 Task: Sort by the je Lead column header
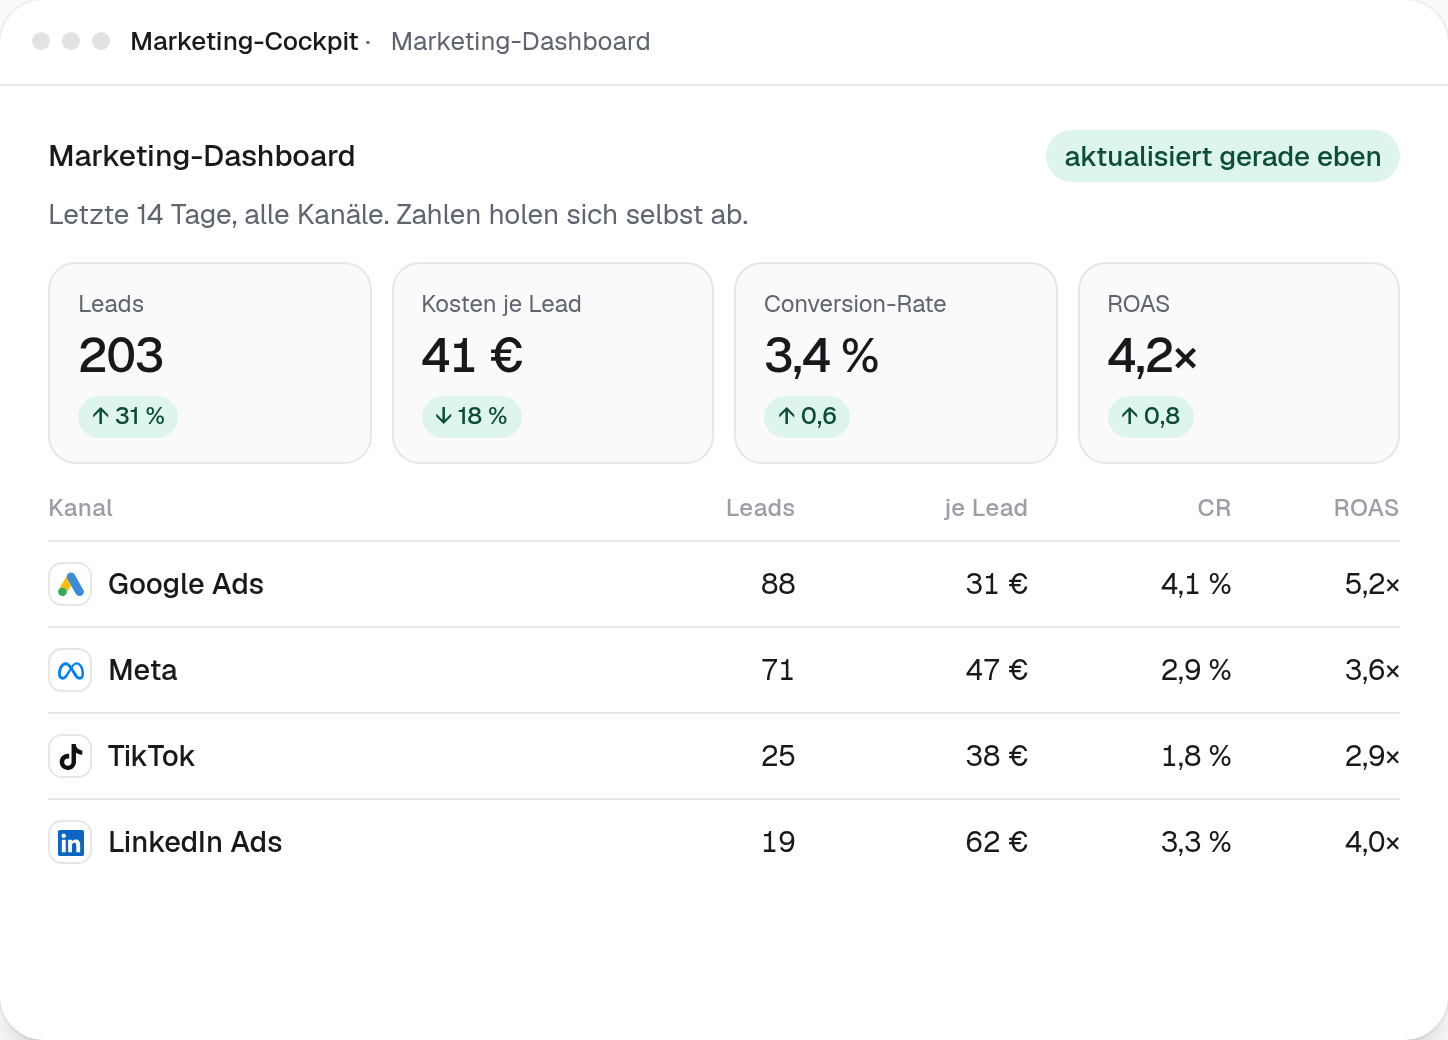pyautogui.click(x=986, y=508)
